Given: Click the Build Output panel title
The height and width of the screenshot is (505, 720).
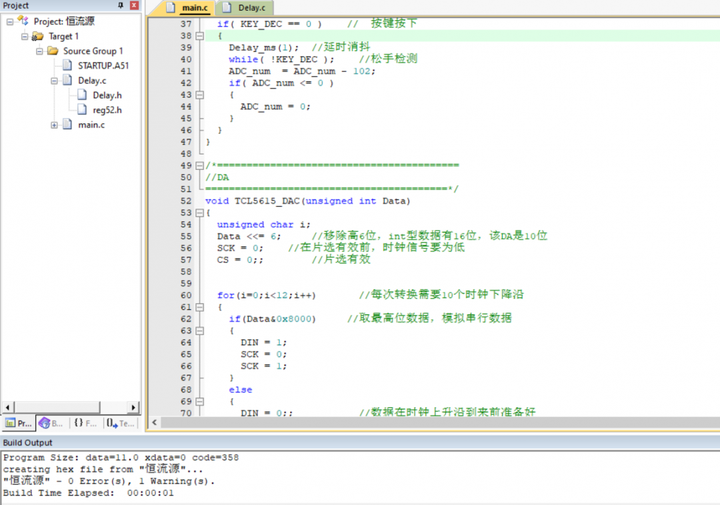Looking at the screenshot, I should (28, 443).
